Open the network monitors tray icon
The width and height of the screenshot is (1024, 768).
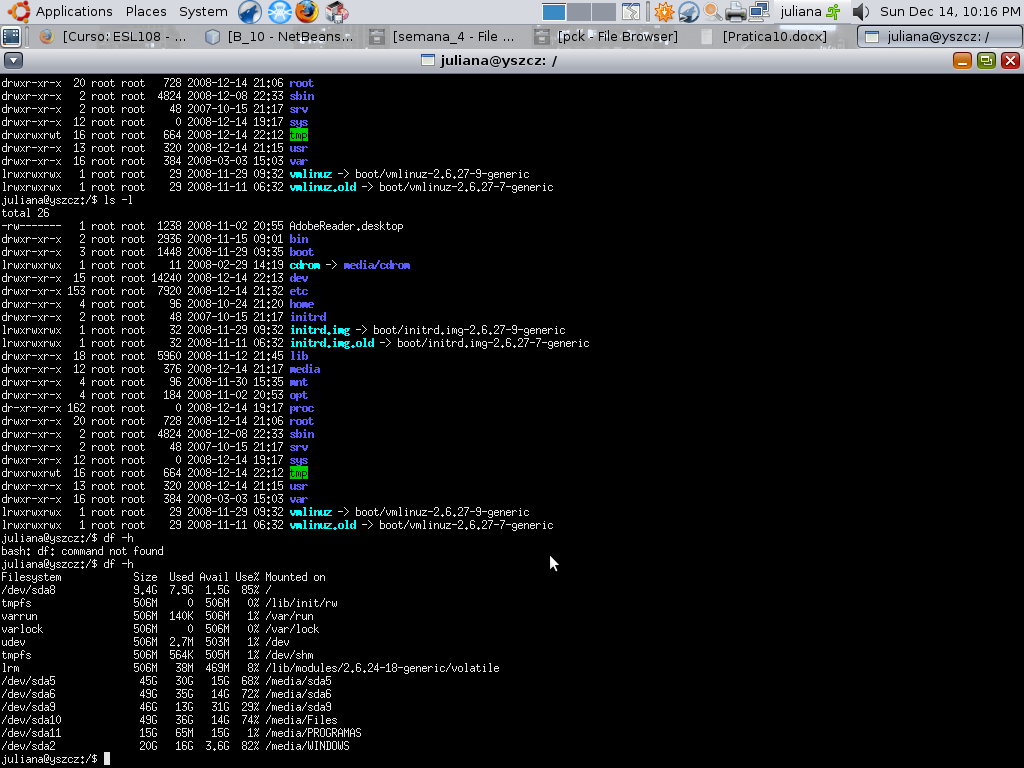(759, 11)
